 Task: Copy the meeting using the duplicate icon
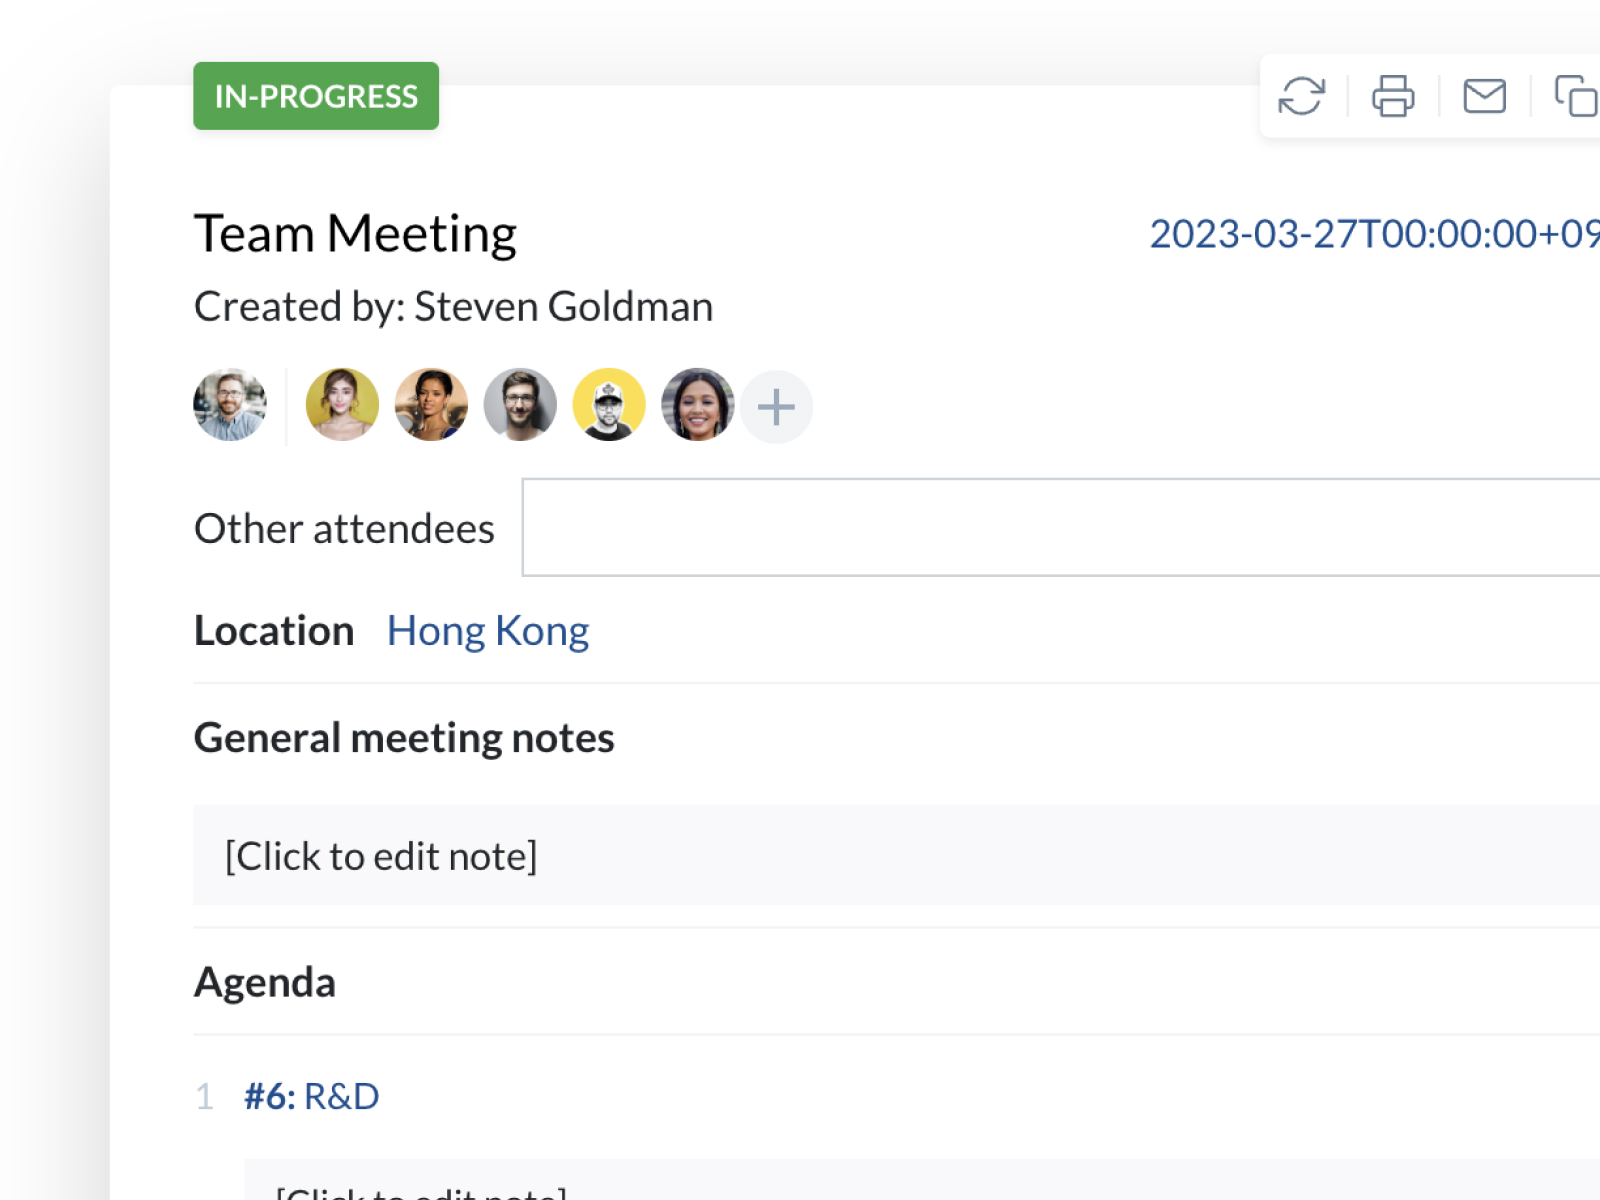point(1575,97)
